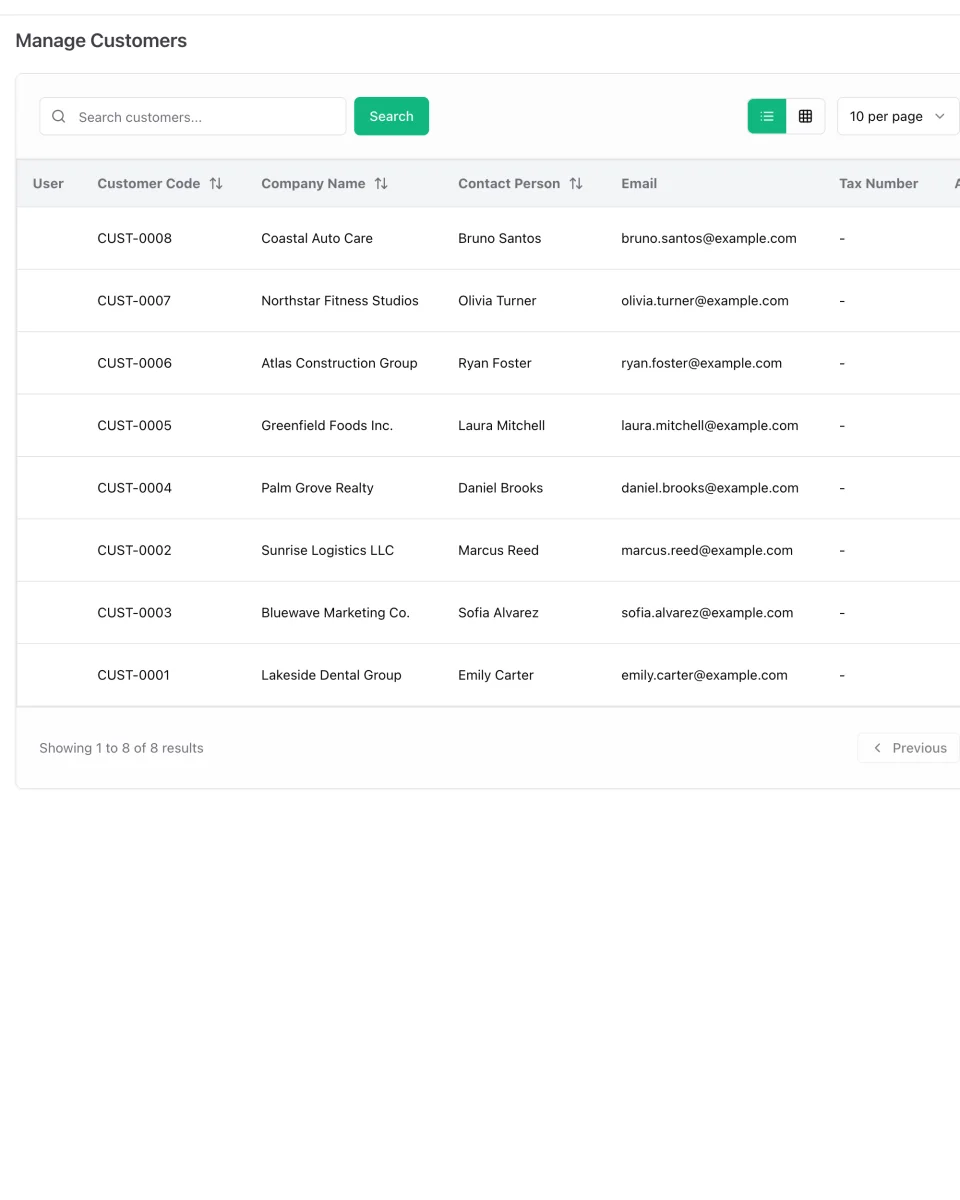Click the Customer Code column header text
This screenshot has height=1200, width=960.
click(149, 184)
